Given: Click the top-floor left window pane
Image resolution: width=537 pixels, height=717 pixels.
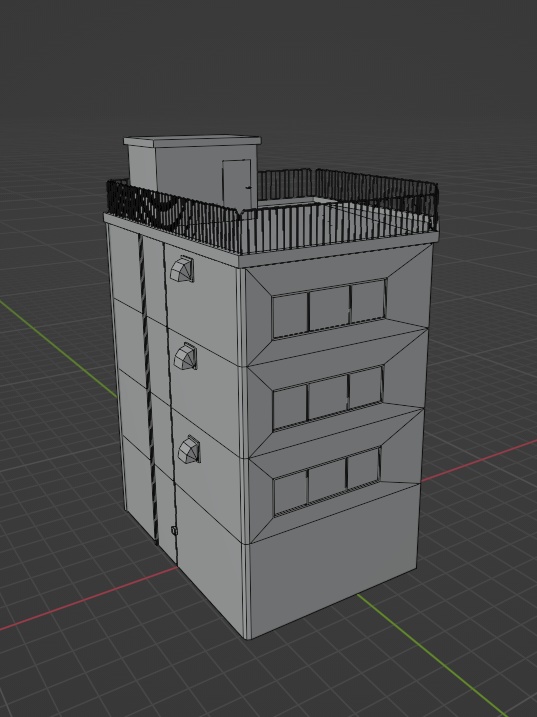Looking at the screenshot, I should point(290,316).
